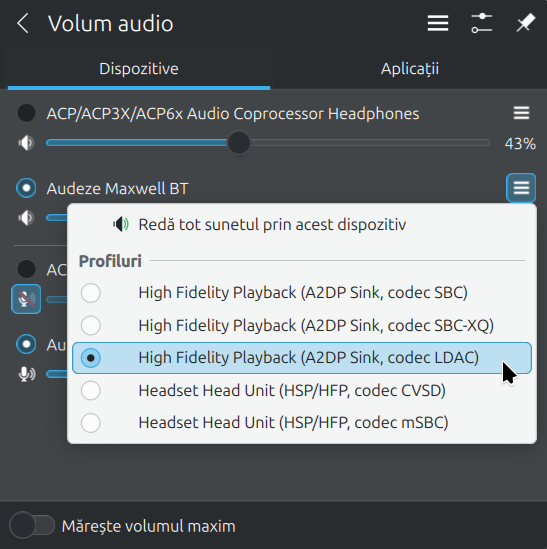Select codec SBC-XQ playback profile
The width and height of the screenshot is (547, 549).
(302, 325)
